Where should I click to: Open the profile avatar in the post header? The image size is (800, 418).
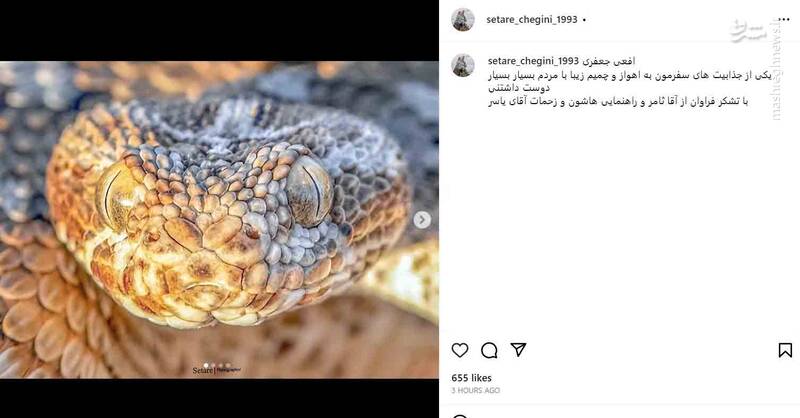463,20
